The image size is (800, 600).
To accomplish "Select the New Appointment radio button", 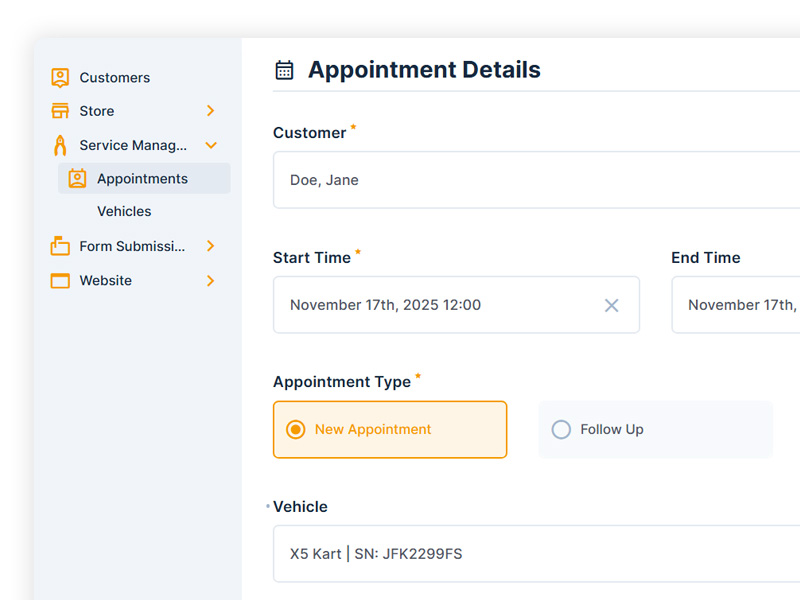I will [x=295, y=429].
